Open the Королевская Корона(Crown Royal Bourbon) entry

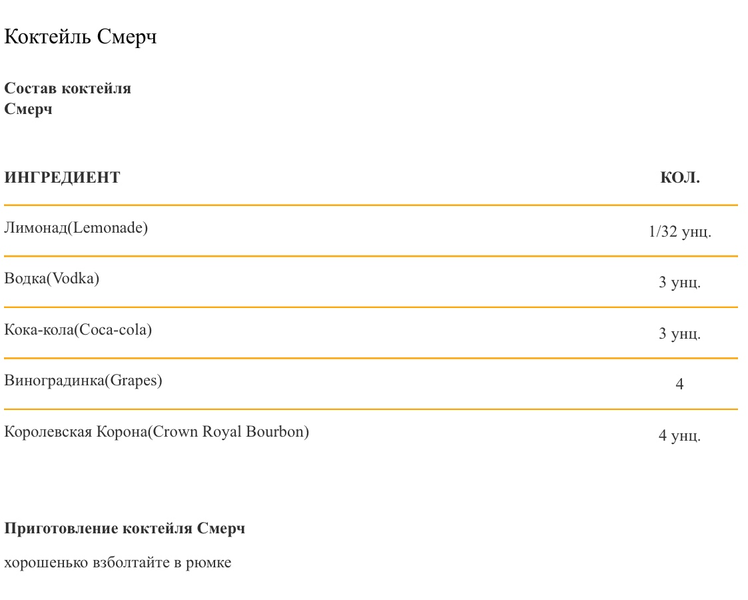point(156,432)
